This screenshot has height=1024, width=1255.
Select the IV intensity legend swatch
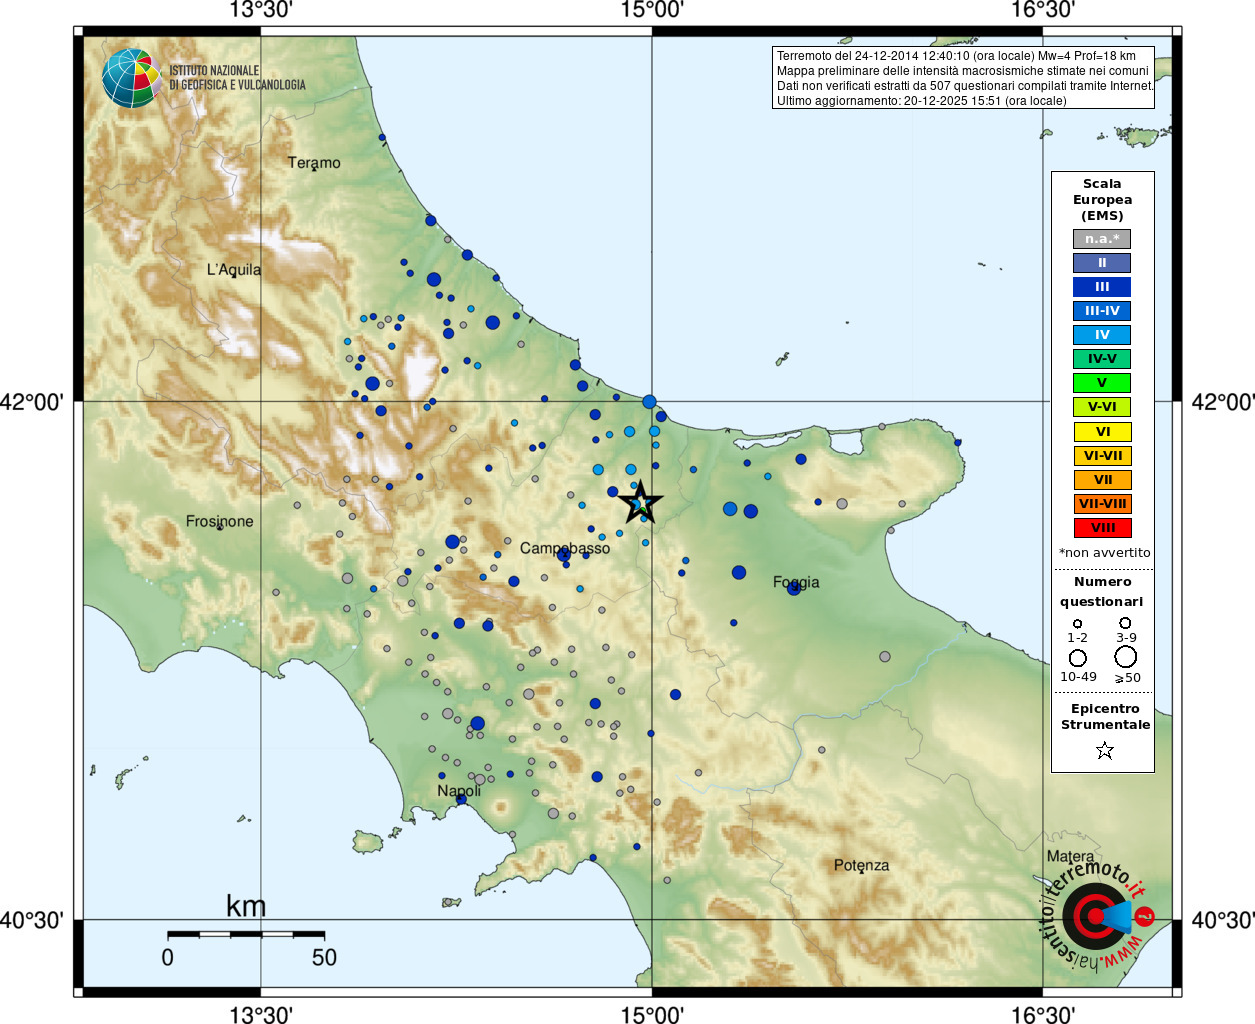point(1102,335)
